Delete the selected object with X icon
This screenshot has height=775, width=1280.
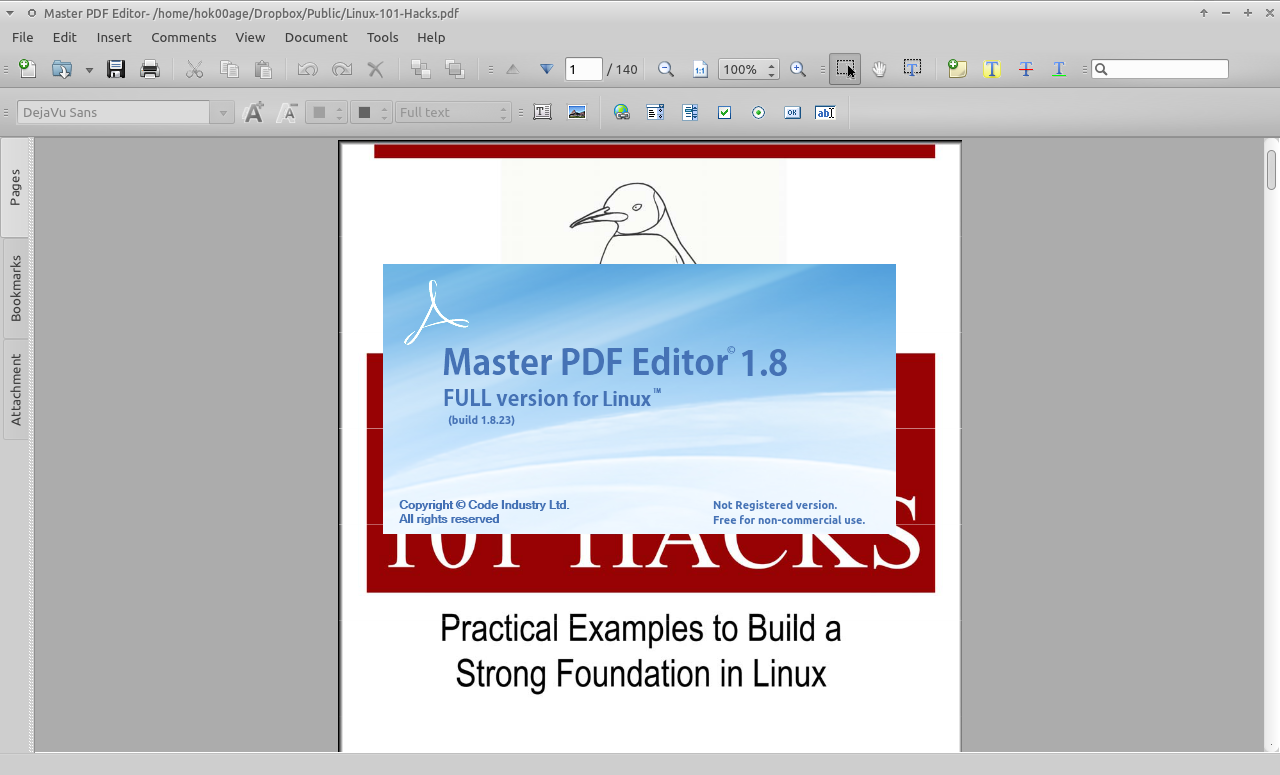[x=376, y=69]
